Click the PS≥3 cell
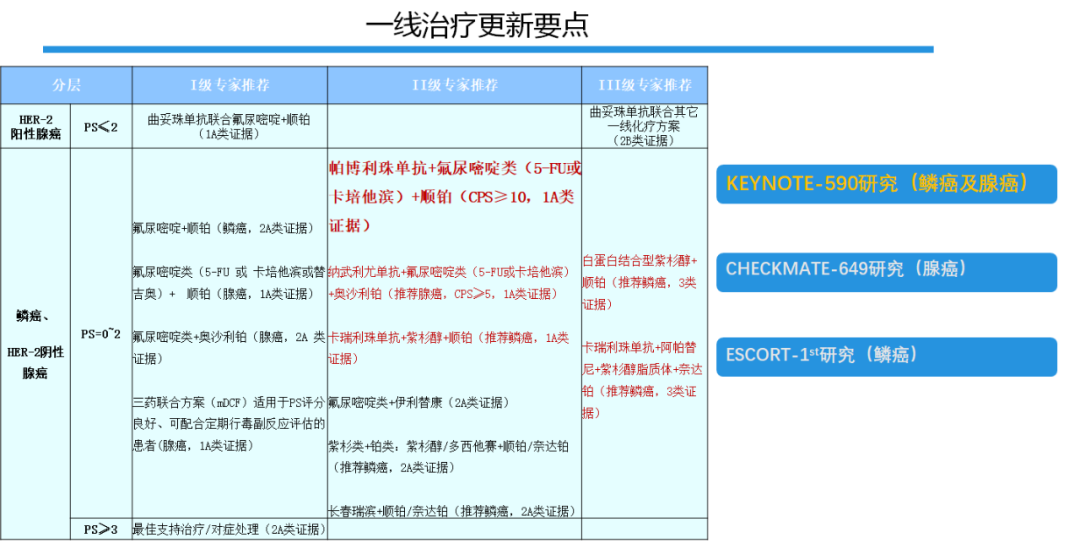 pos(100,529)
